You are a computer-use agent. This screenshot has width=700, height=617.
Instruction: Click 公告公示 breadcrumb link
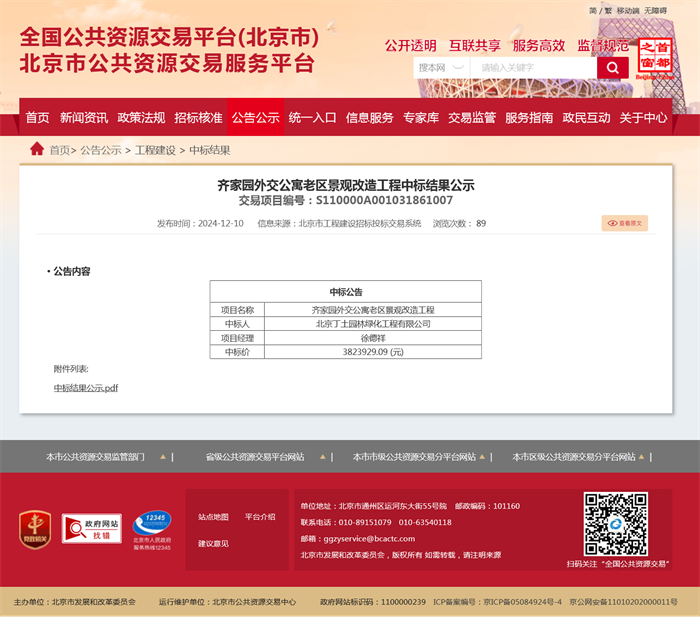pos(101,150)
